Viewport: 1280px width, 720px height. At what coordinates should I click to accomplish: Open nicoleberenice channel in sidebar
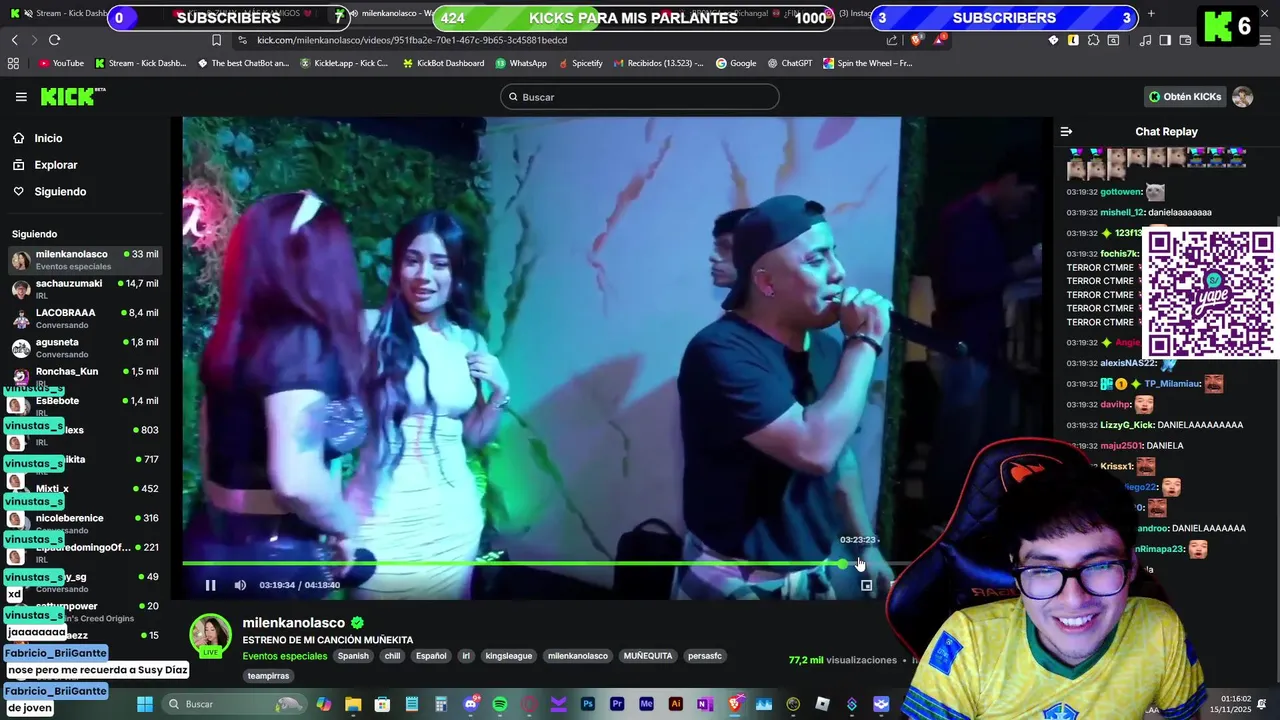[85, 523]
